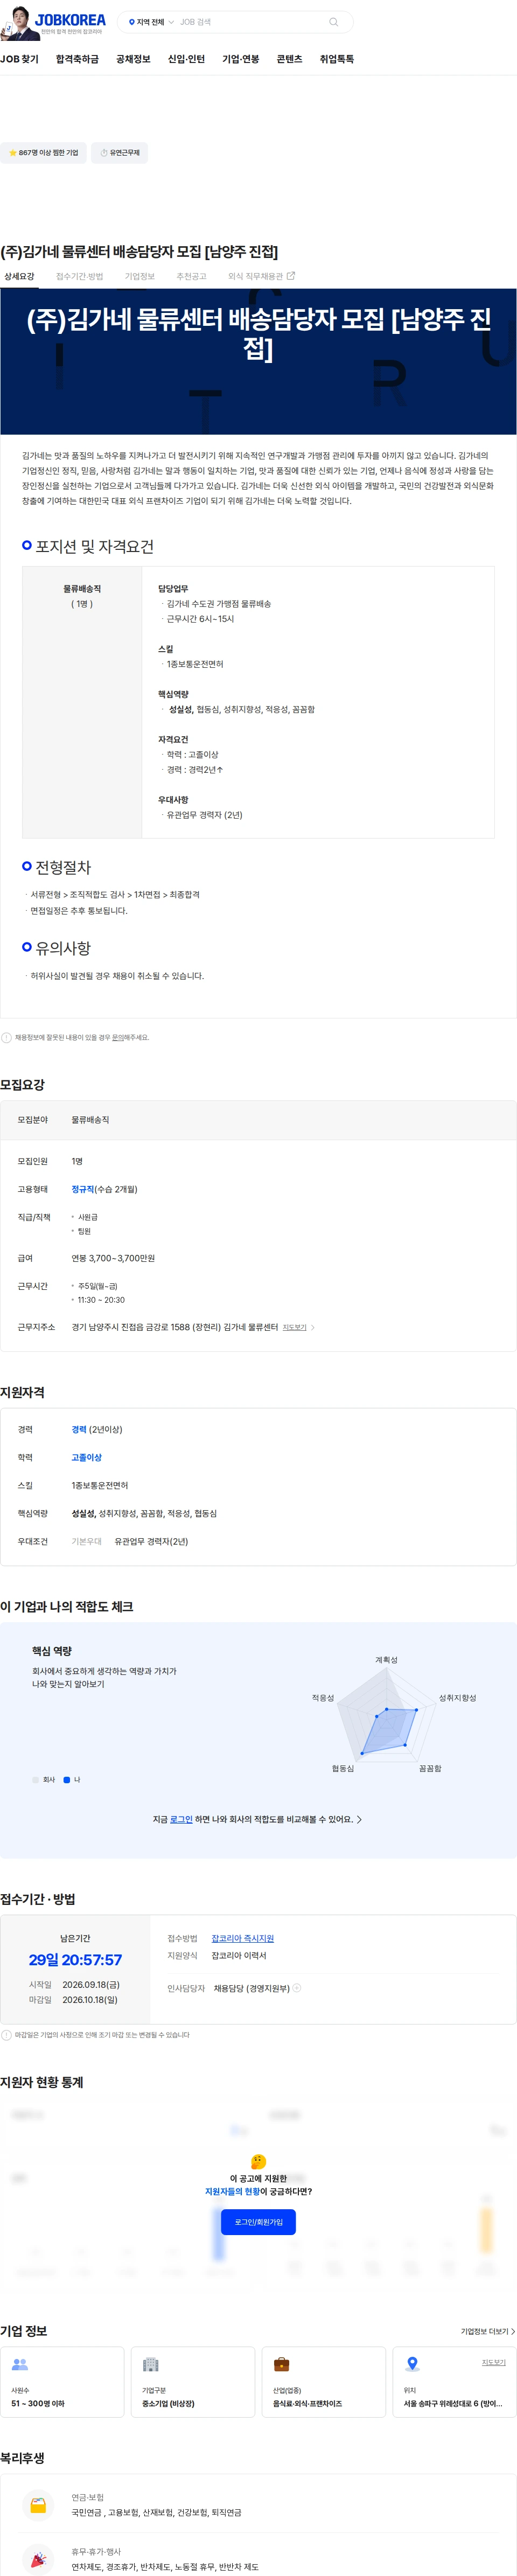Click the info icon beside 채용정보에 잘못된 내용
The height and width of the screenshot is (2576, 517).
tap(6, 1037)
